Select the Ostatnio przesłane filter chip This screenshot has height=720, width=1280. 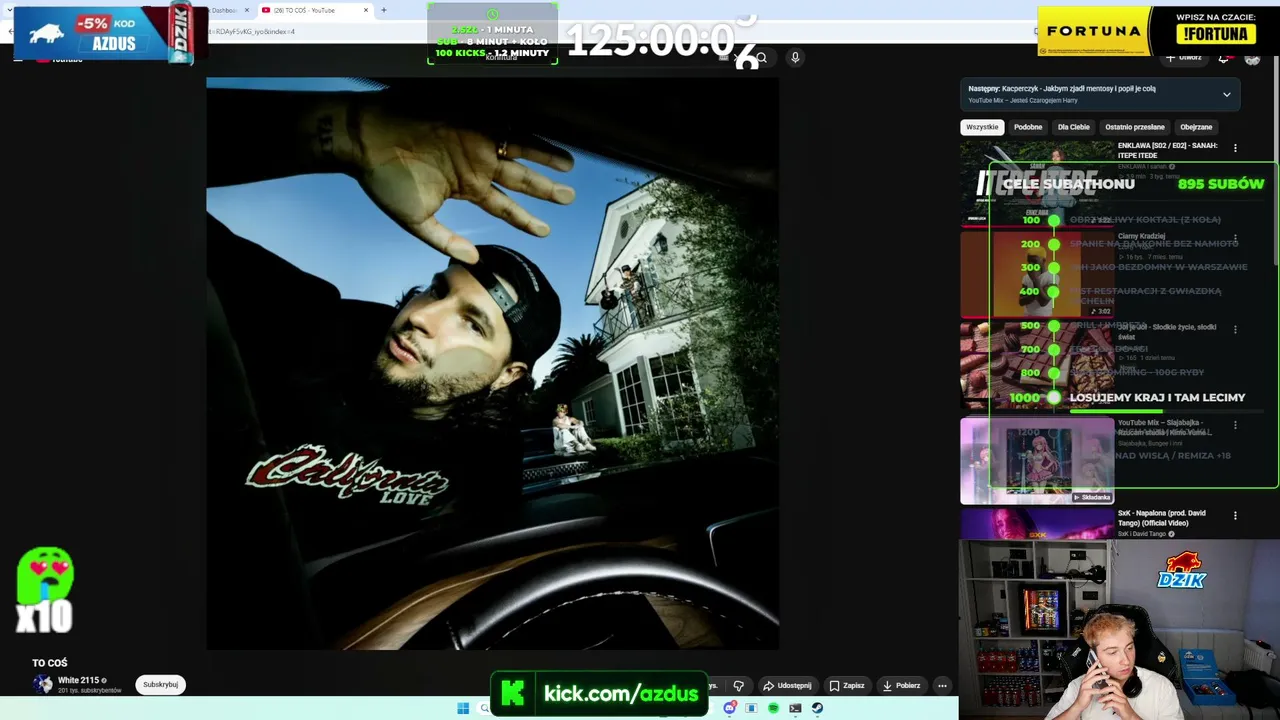tap(1135, 127)
